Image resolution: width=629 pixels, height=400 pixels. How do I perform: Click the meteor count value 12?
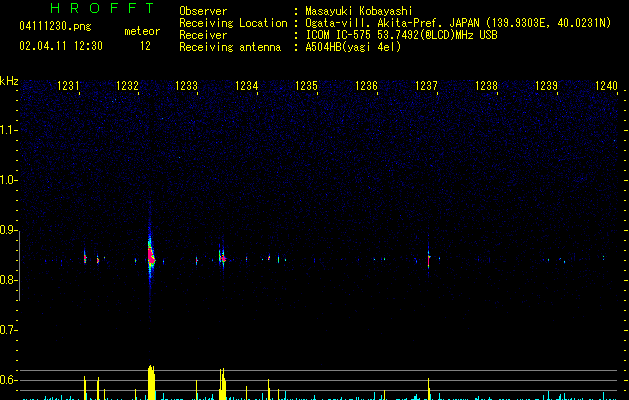click(x=145, y=46)
